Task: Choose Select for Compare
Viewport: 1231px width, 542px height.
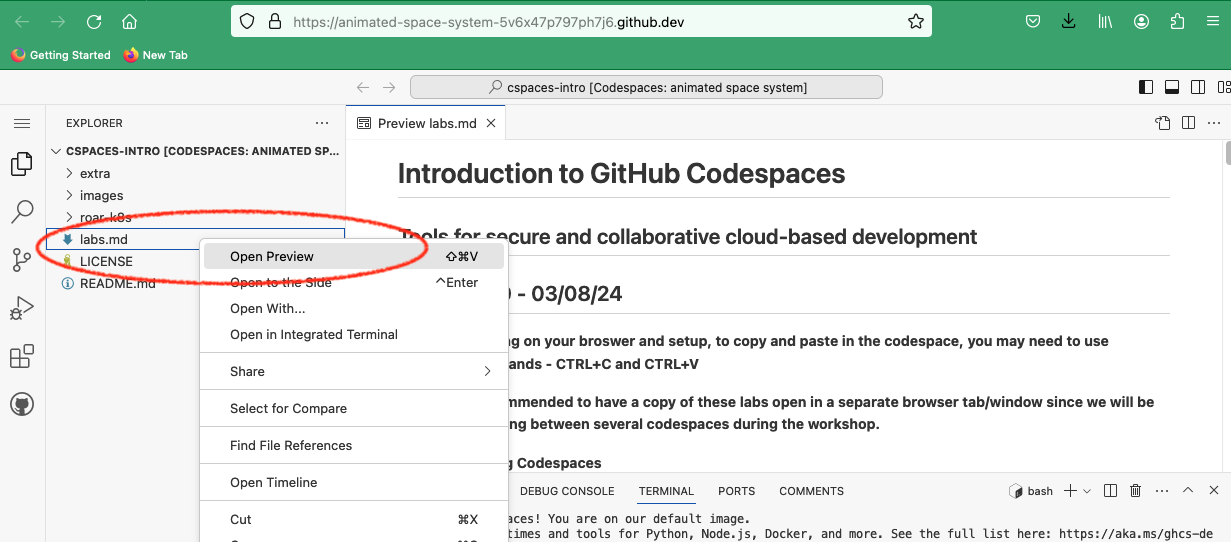Action: tap(354, 409)
